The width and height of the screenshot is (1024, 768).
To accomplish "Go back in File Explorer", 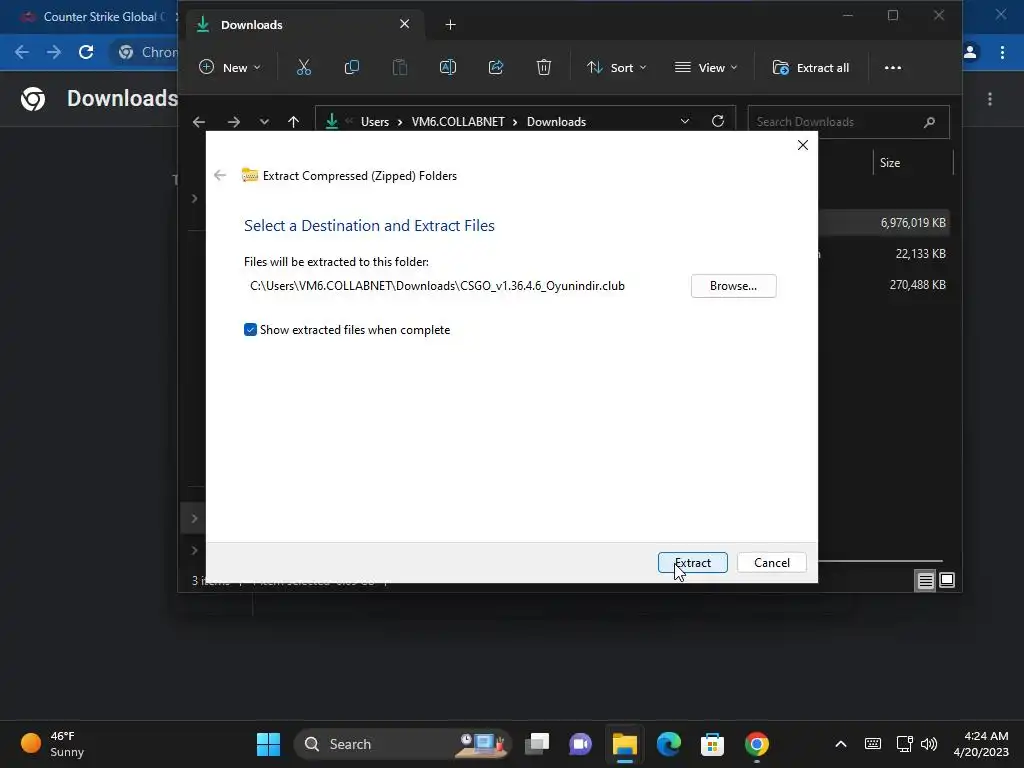I will pyautogui.click(x=199, y=121).
